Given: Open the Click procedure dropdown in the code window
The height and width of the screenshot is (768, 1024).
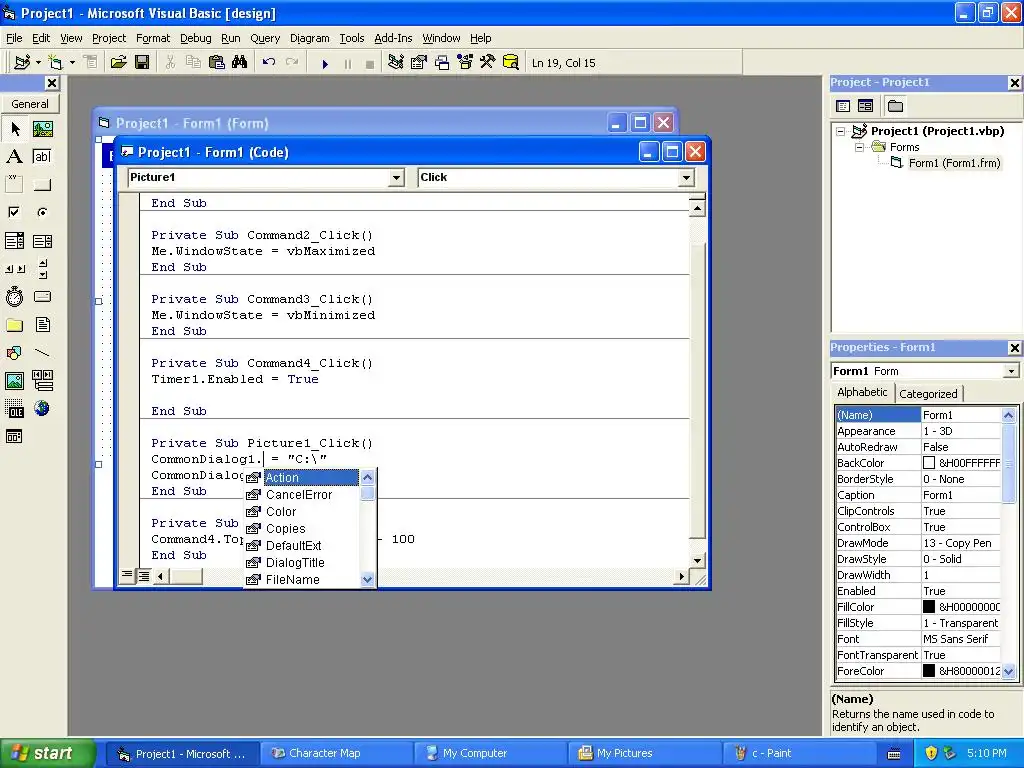Looking at the screenshot, I should [686, 178].
